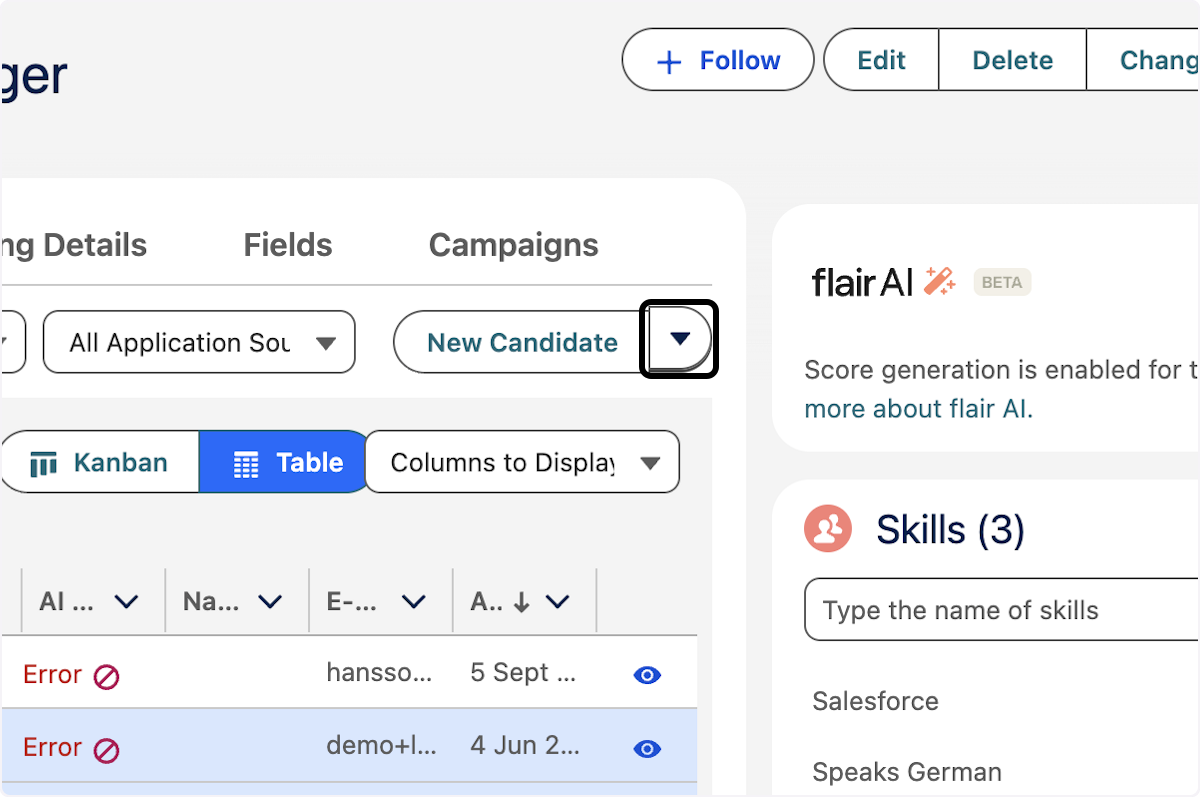Open the AI column header chevron menu
This screenshot has width=1200, height=797.
point(126,602)
